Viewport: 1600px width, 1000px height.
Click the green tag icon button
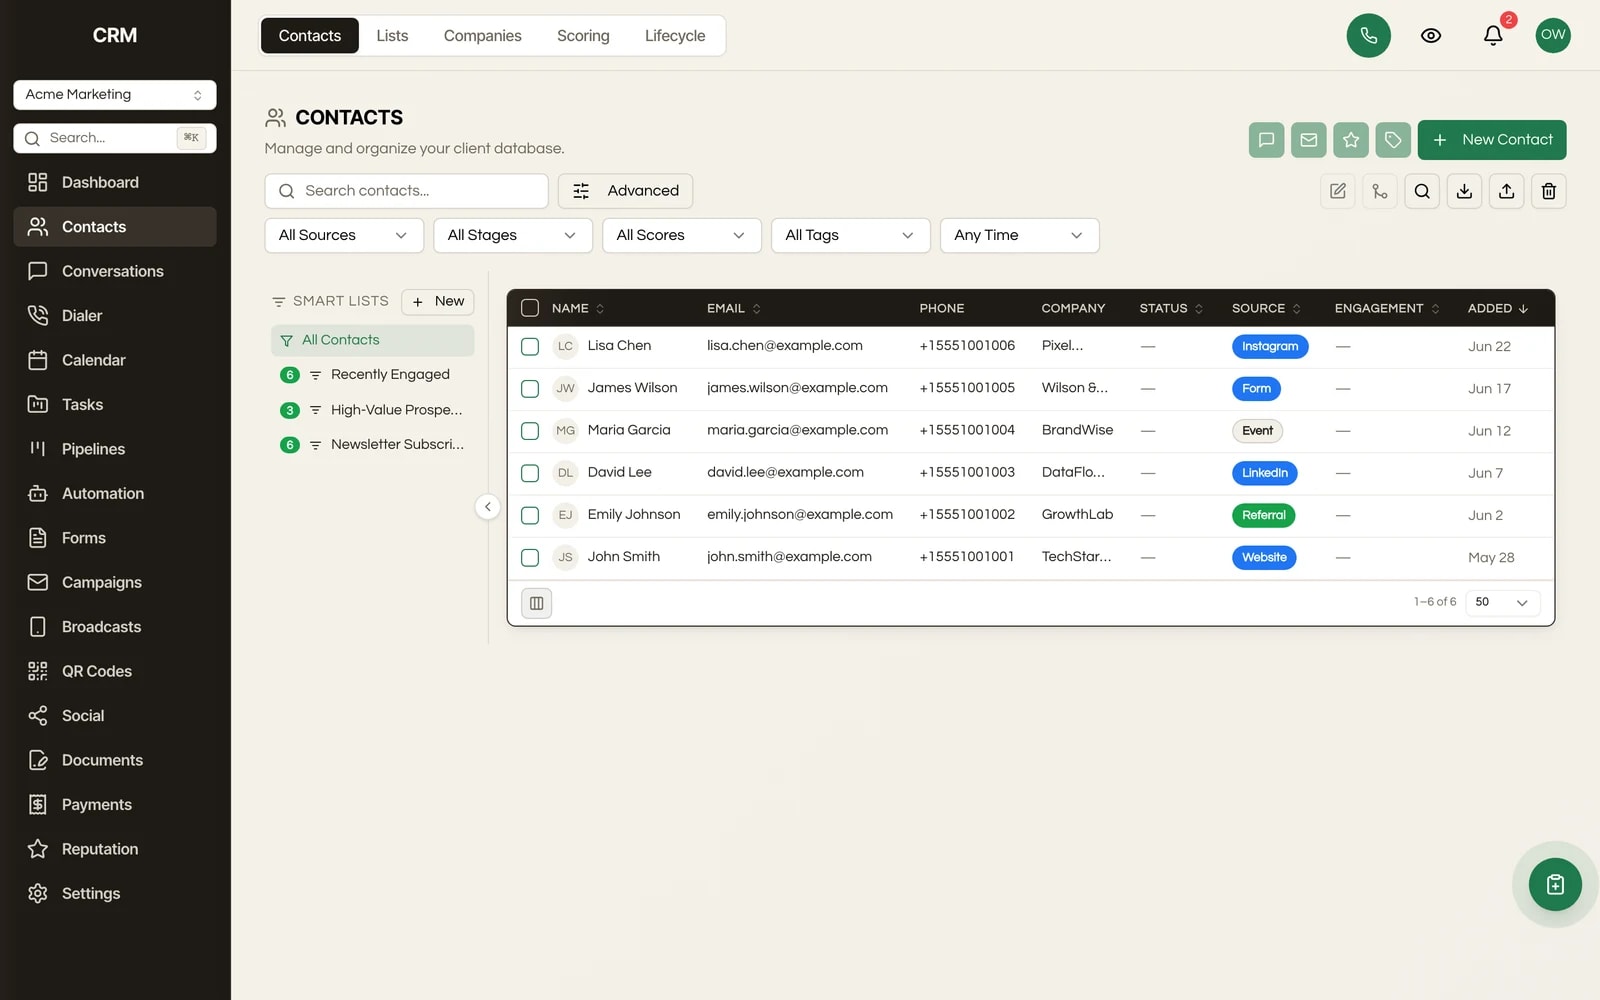pyautogui.click(x=1393, y=140)
